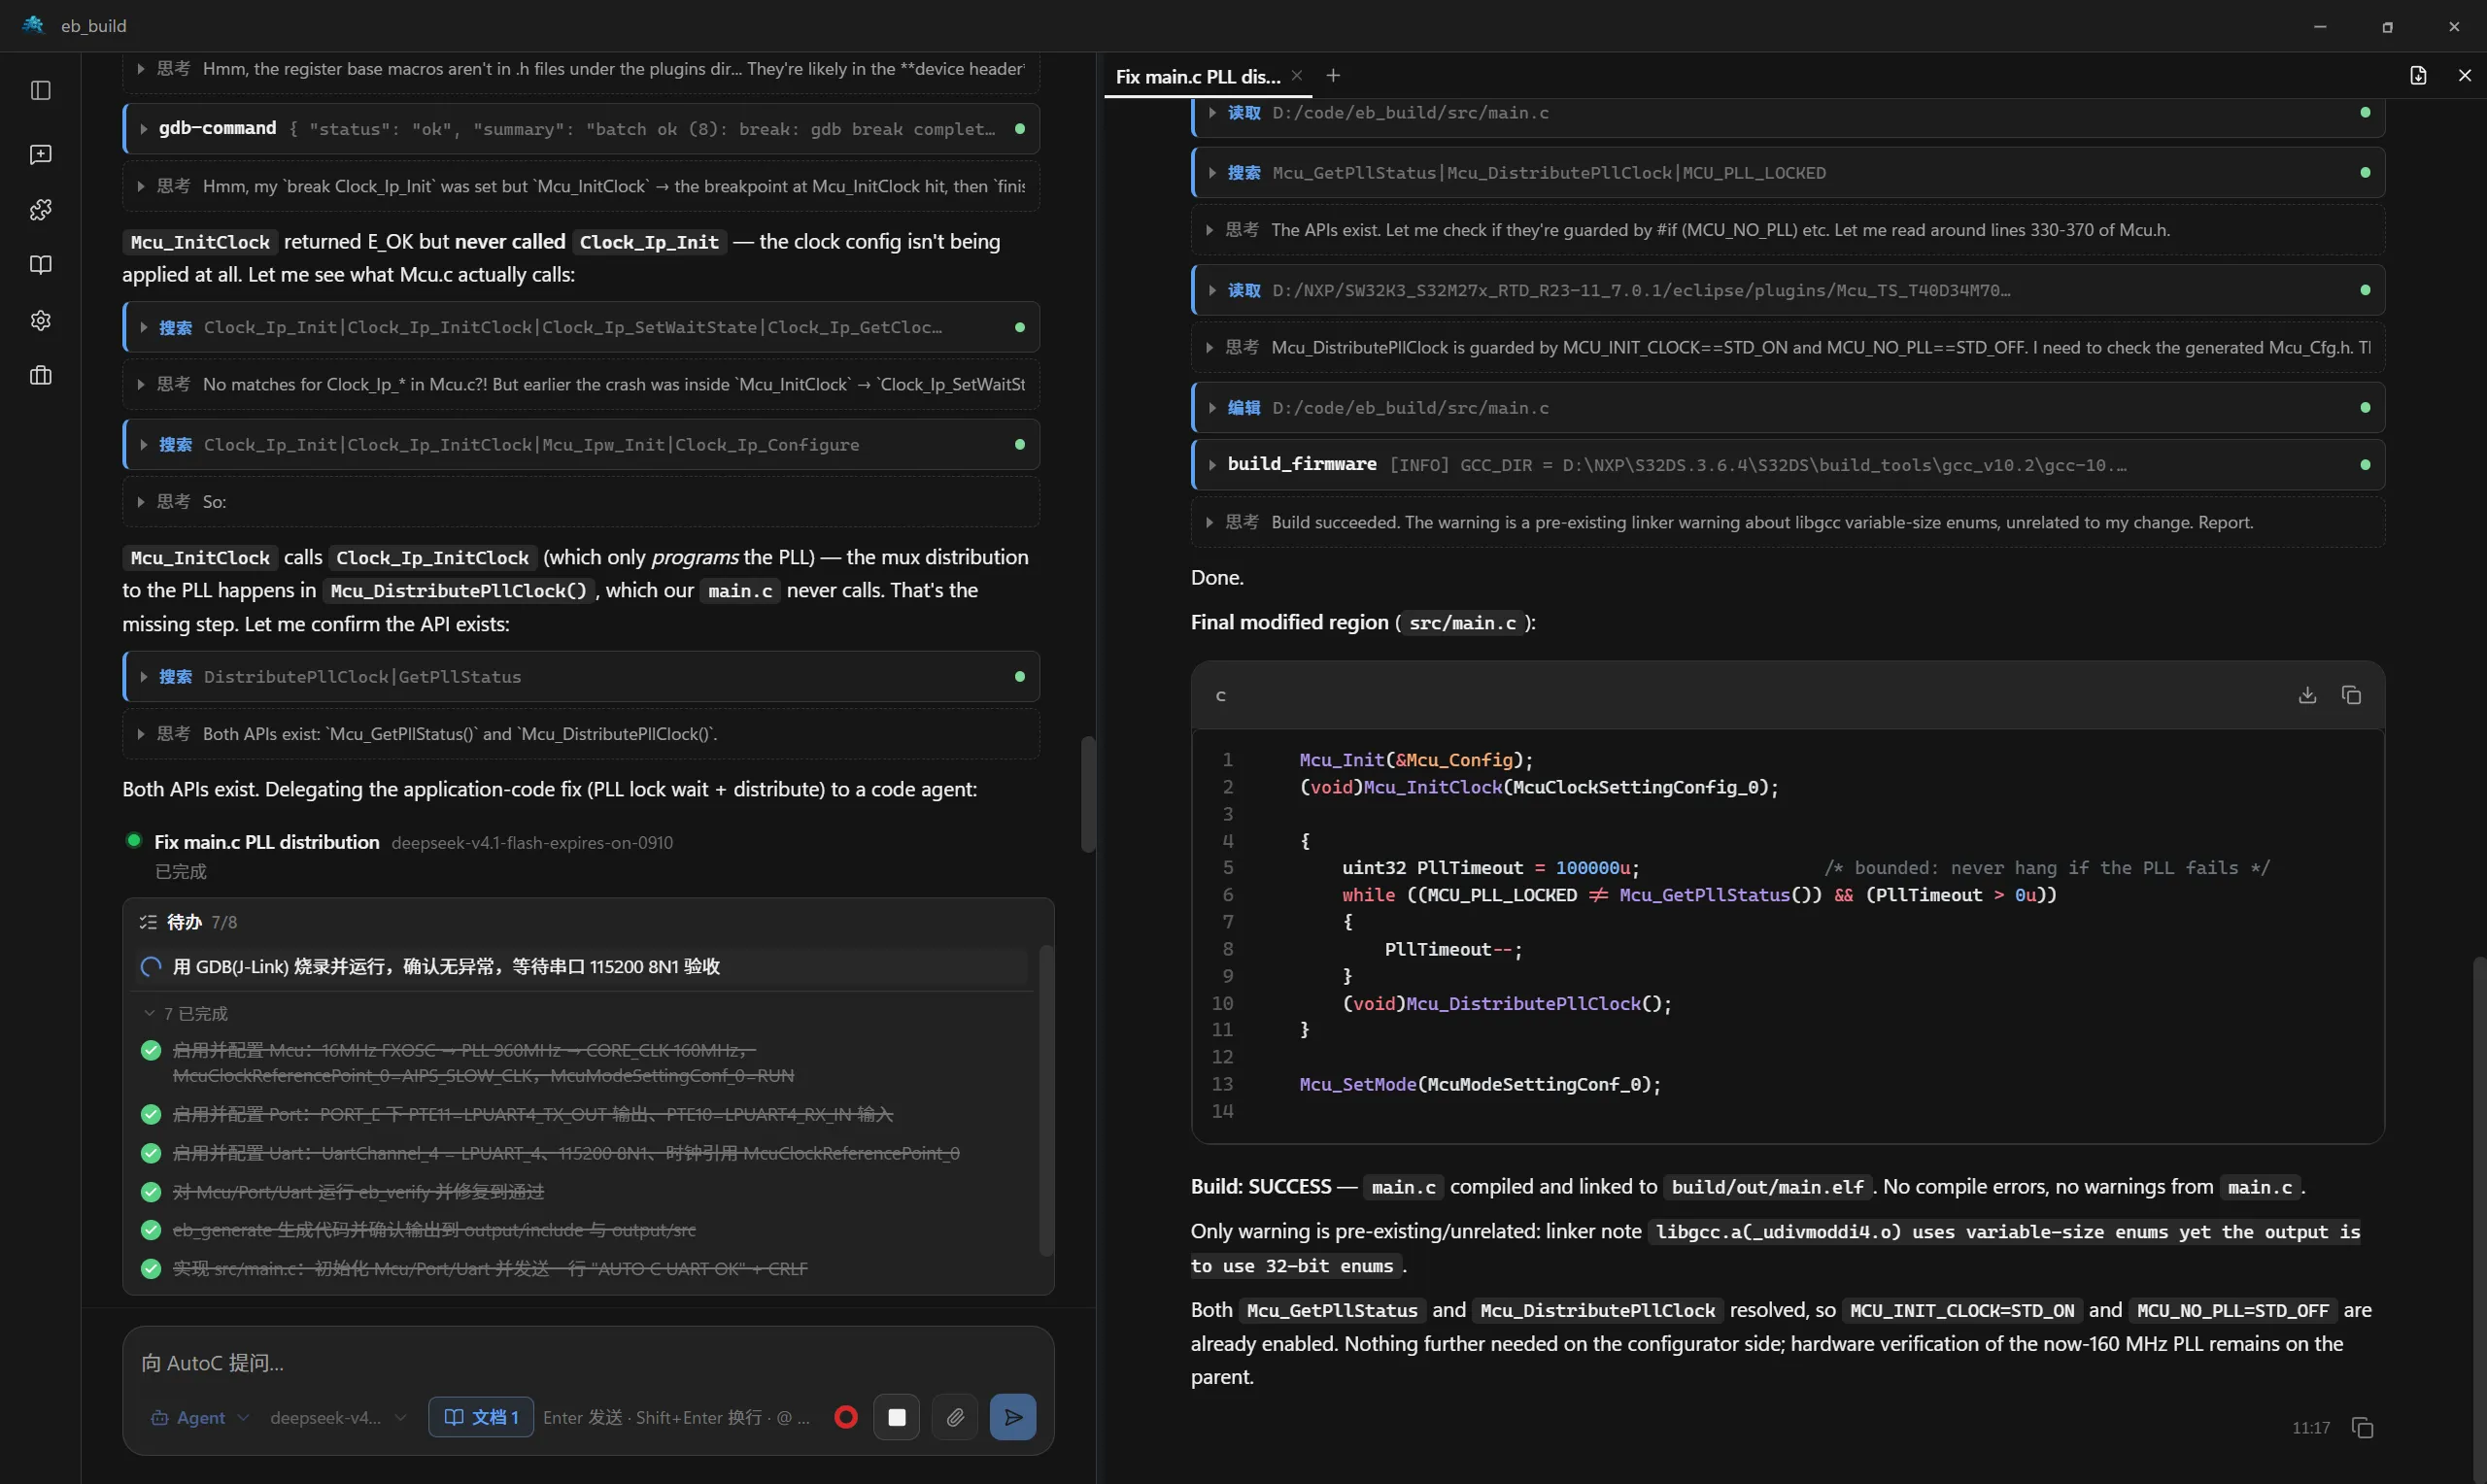
Task: Click the eb_build app logo
Action: 33,25
